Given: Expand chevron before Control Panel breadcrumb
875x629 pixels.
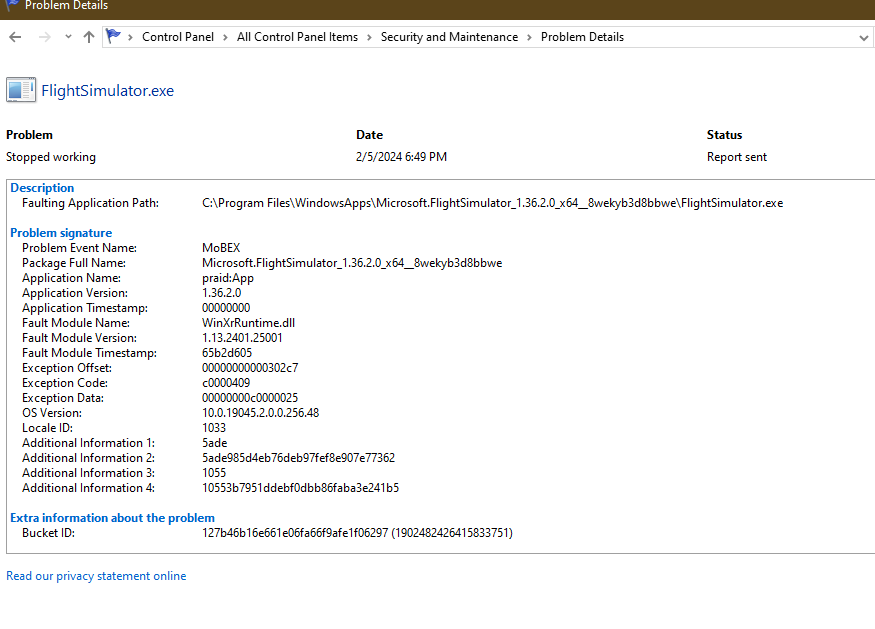Looking at the screenshot, I should tap(130, 37).
